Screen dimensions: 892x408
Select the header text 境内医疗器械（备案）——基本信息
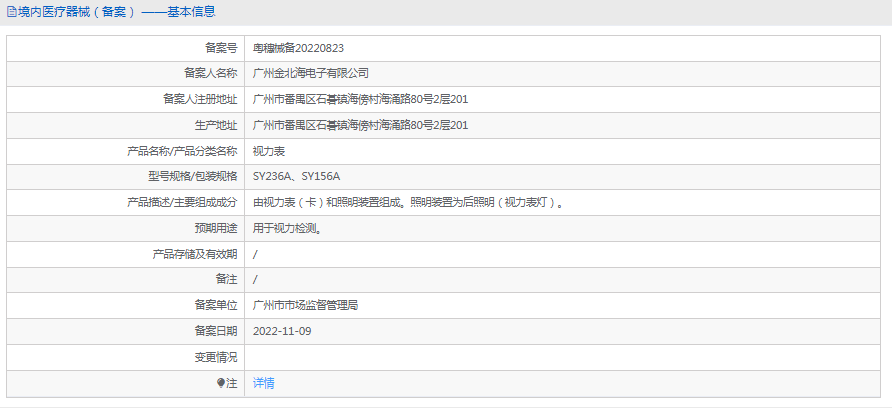coord(117,11)
